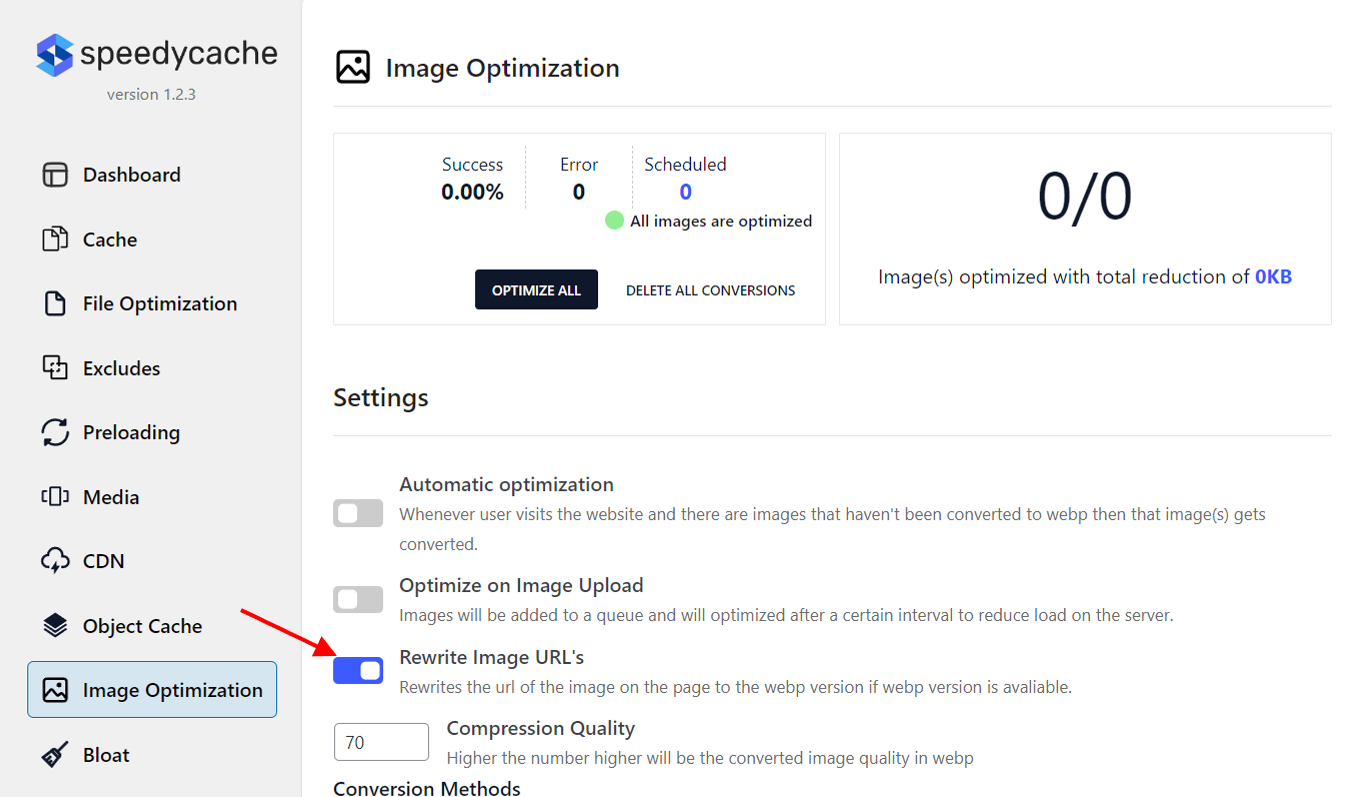
Task: Click the Image Optimization page title
Action: click(503, 68)
